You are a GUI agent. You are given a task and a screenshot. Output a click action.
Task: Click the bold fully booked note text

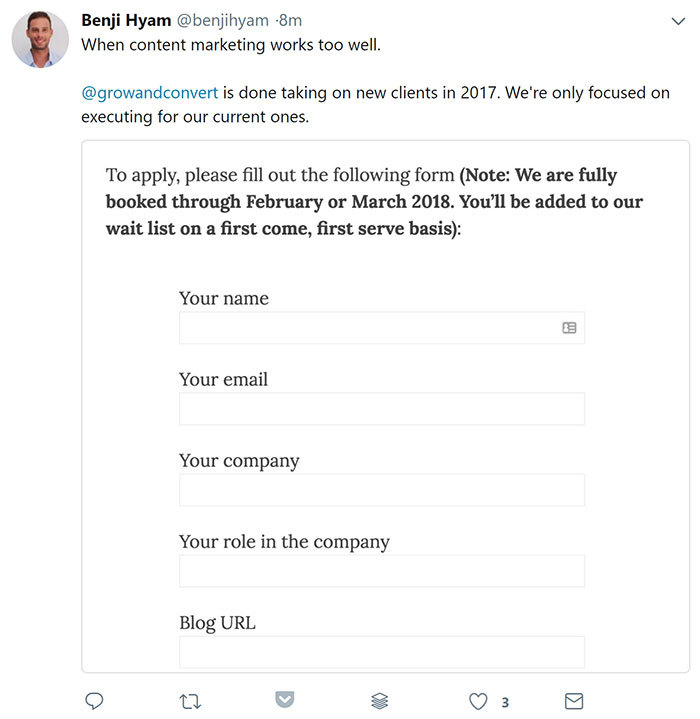(375, 201)
